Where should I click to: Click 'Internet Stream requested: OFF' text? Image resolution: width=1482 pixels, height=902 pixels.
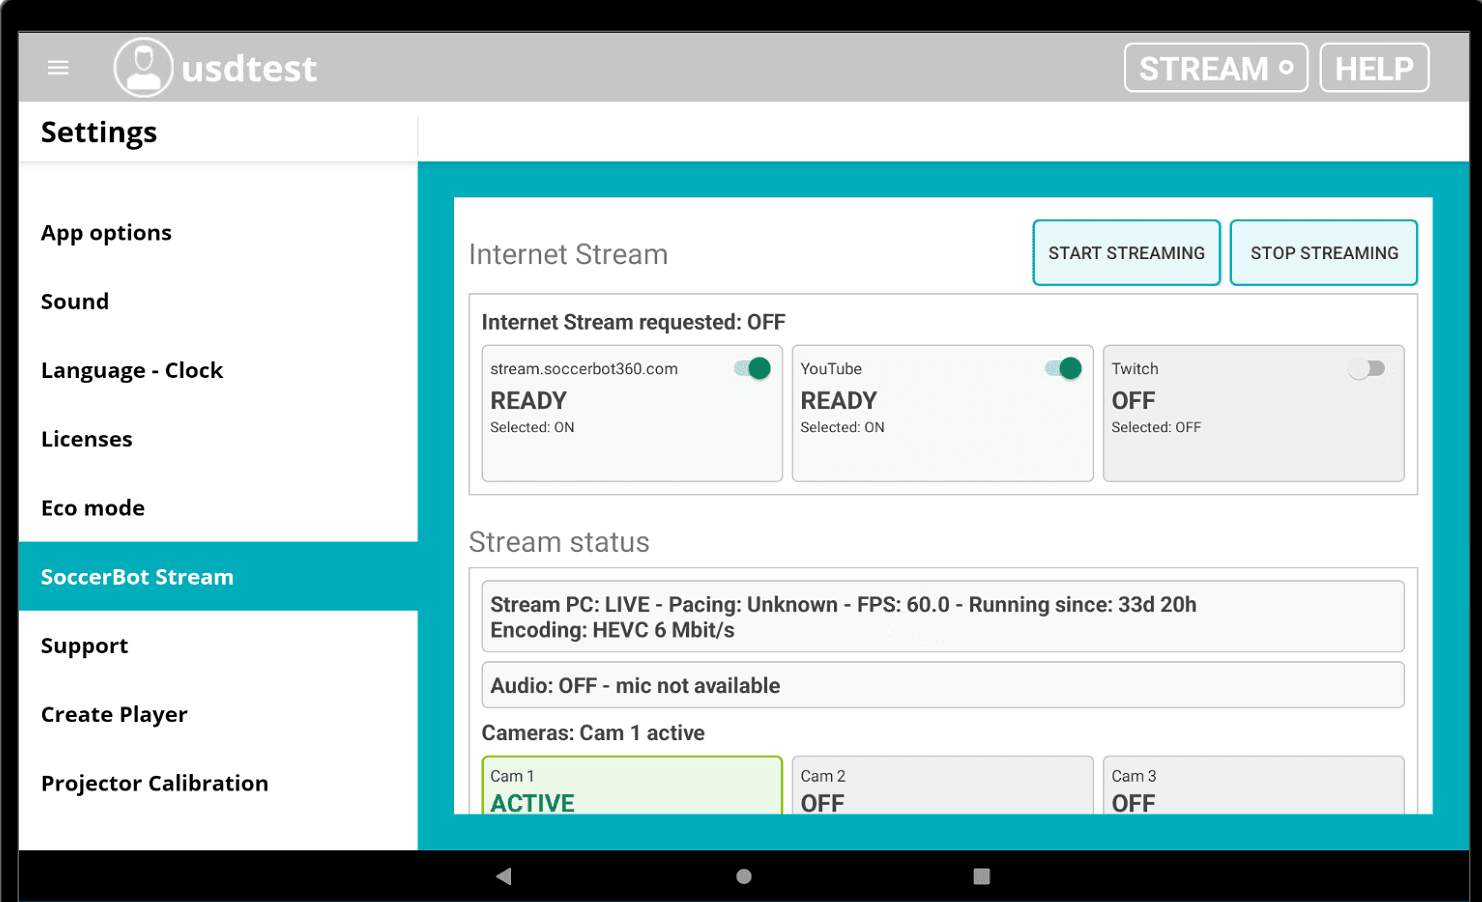[x=633, y=322]
